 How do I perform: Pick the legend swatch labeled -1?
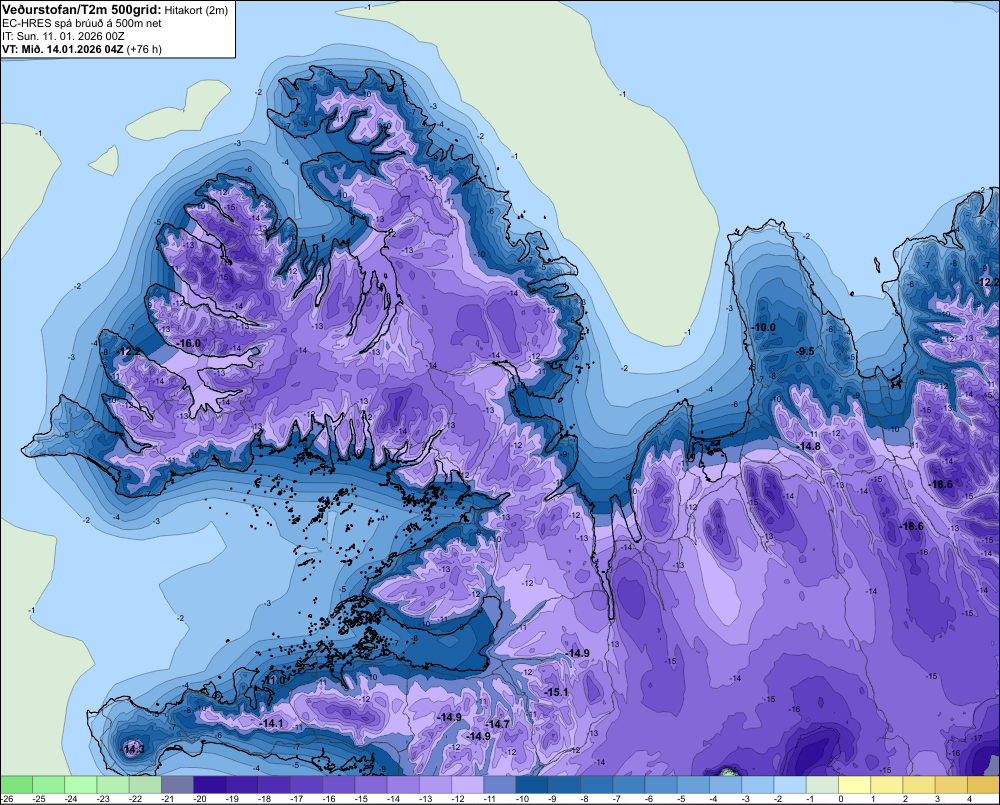[x=822, y=784]
